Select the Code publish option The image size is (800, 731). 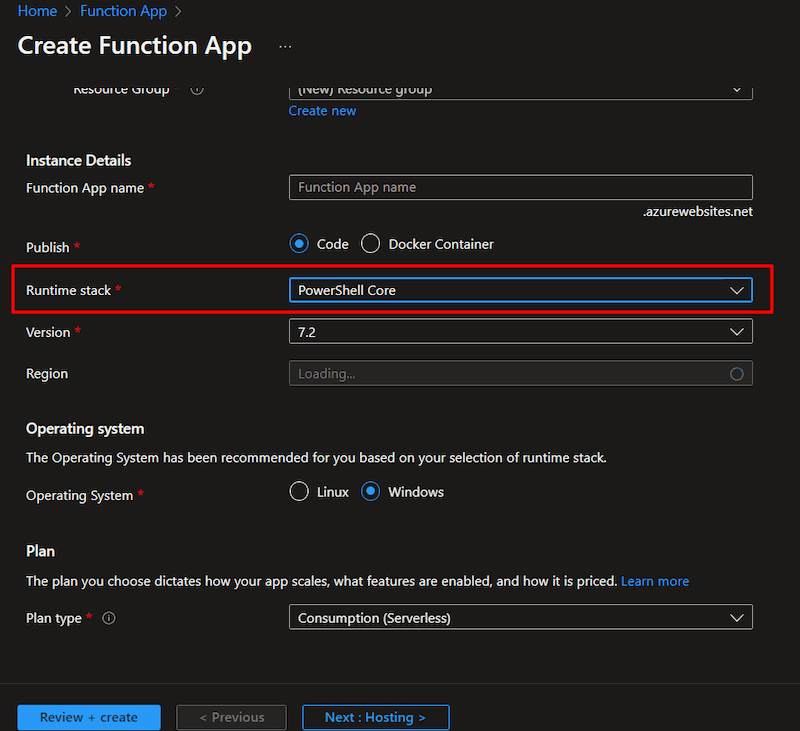[x=299, y=243]
